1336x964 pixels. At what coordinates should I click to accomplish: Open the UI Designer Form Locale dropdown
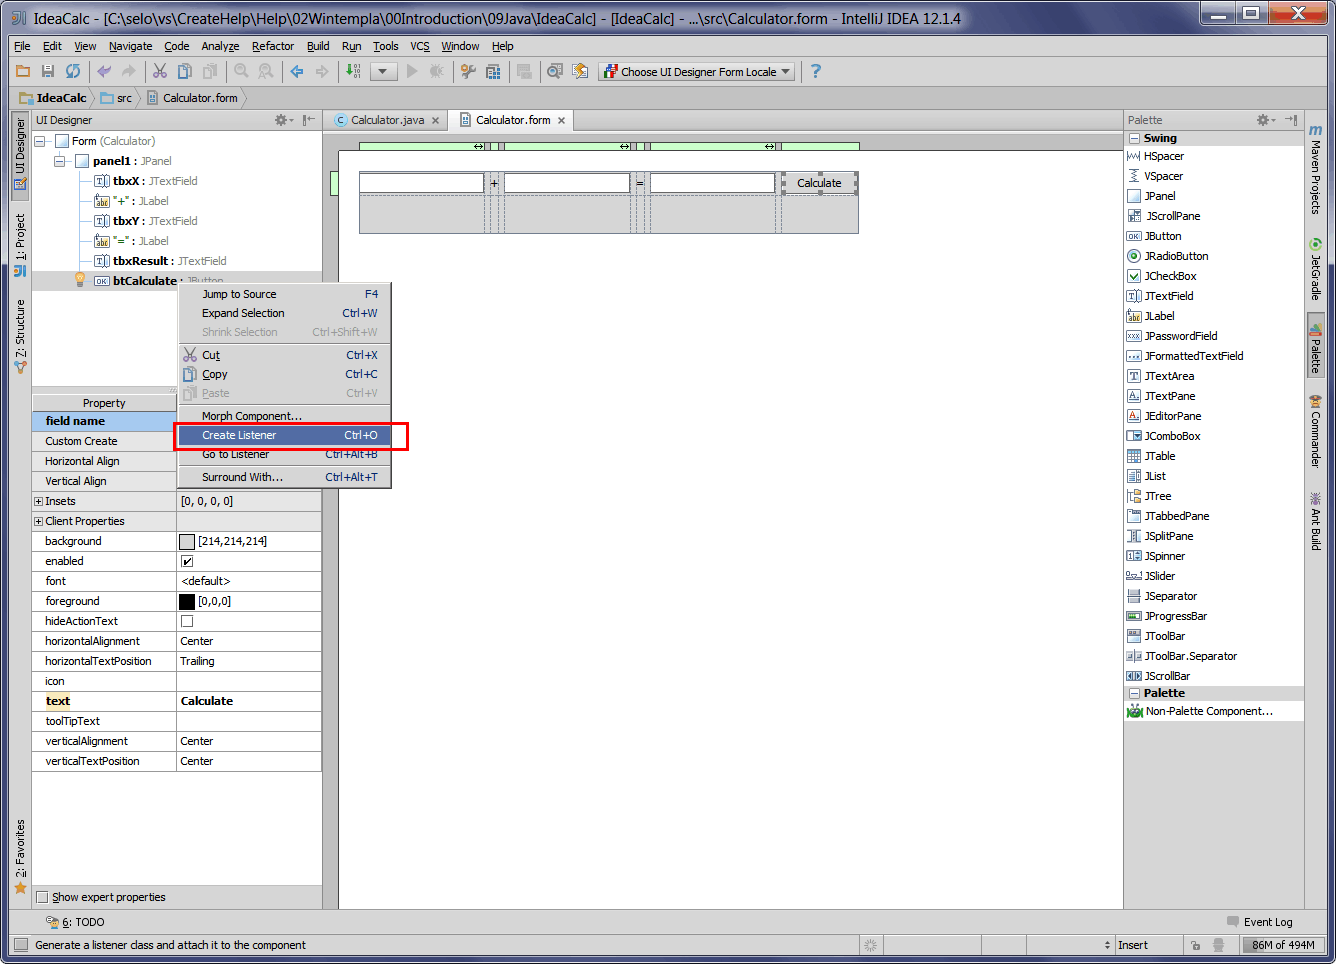pyautogui.click(x=697, y=71)
